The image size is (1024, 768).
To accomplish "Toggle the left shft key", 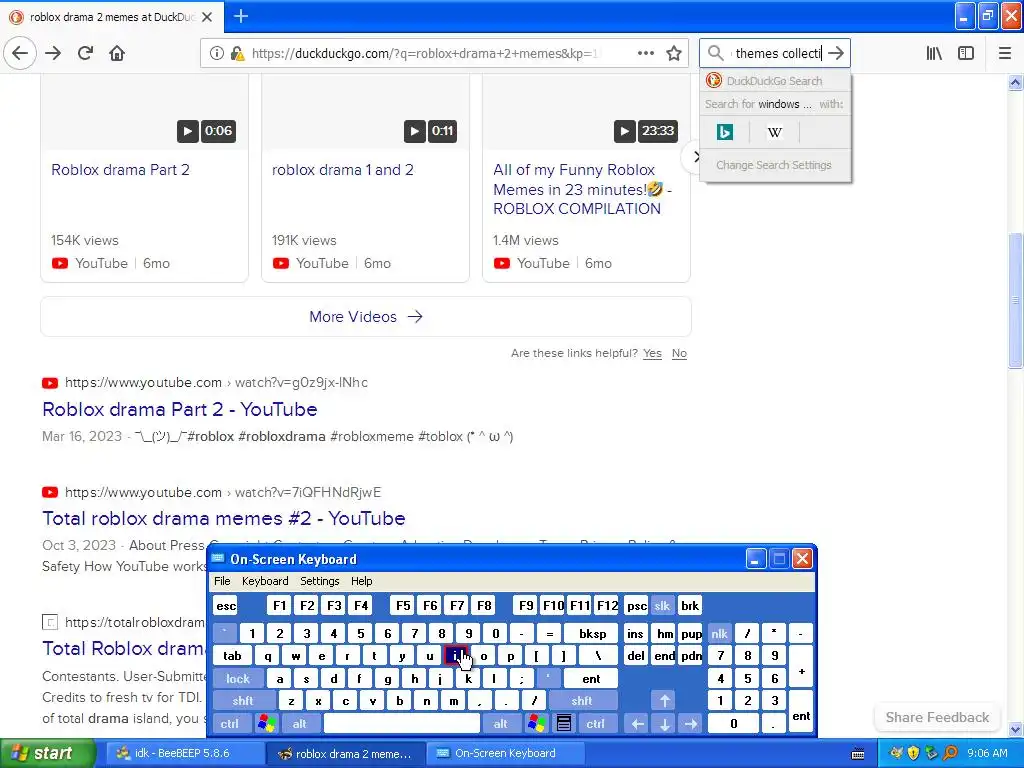I will (x=243, y=701).
